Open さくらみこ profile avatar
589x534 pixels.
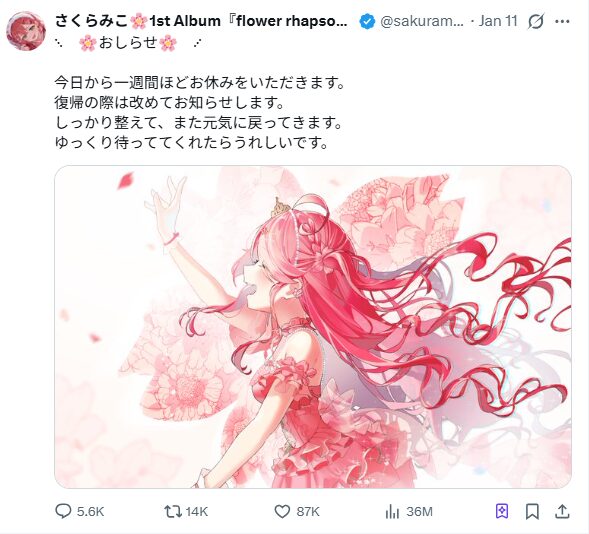pos(26,31)
